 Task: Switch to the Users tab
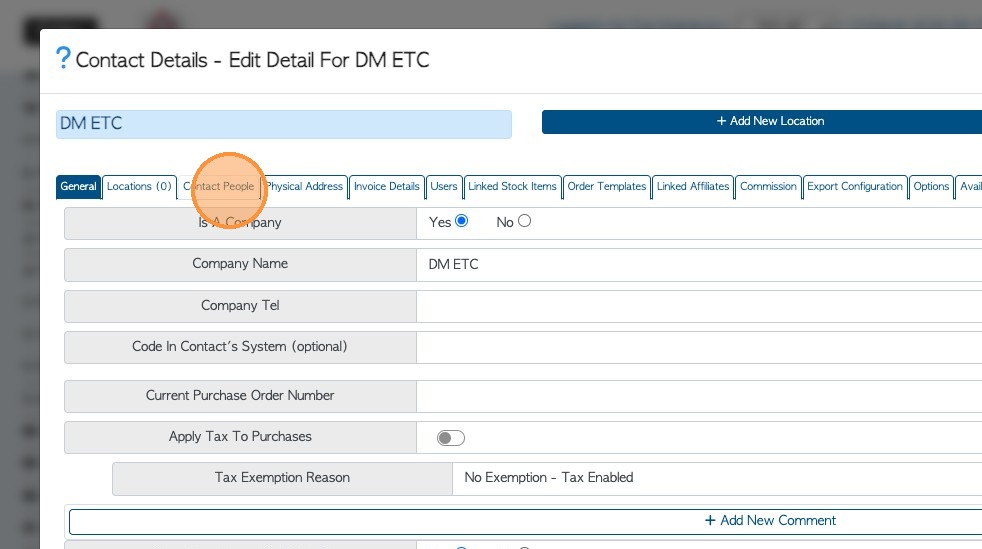(444, 187)
